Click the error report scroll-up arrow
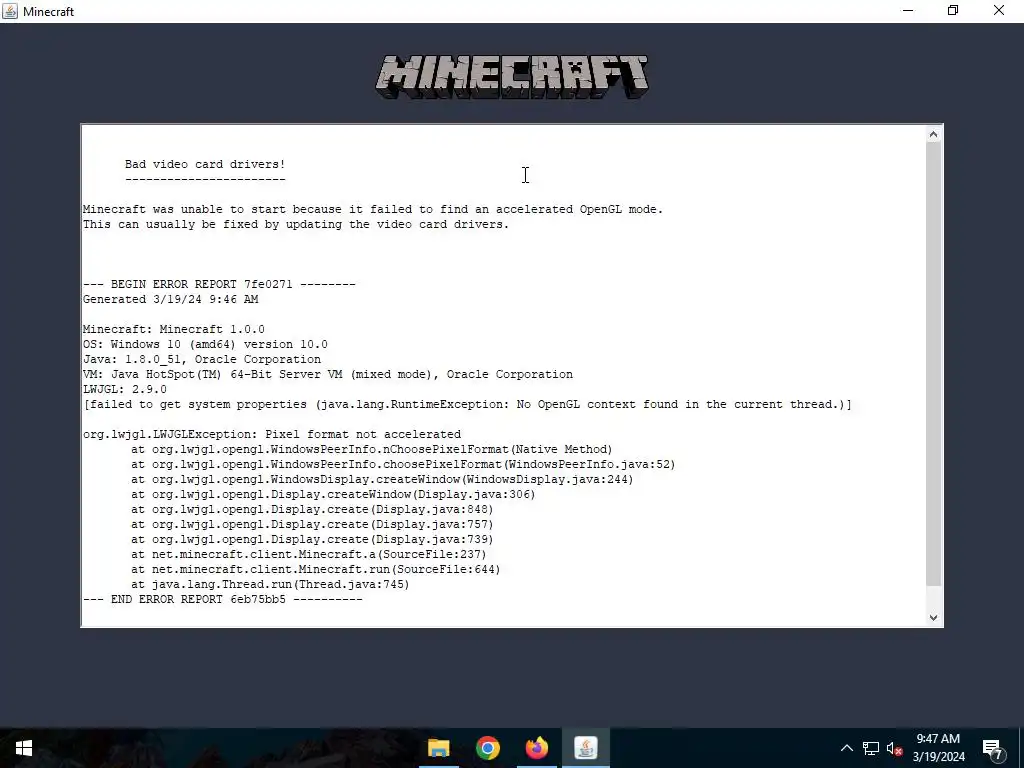 (933, 135)
